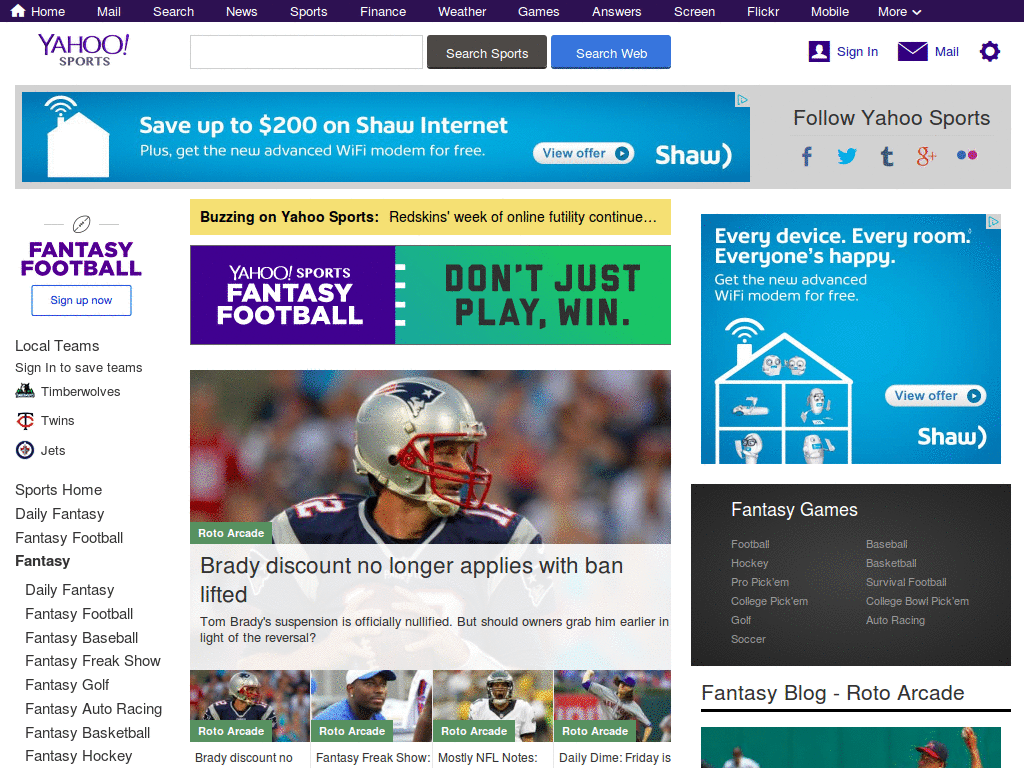Click the AdChoices icon on Shaw banner
This screenshot has width=1024, height=768.
[x=743, y=99]
